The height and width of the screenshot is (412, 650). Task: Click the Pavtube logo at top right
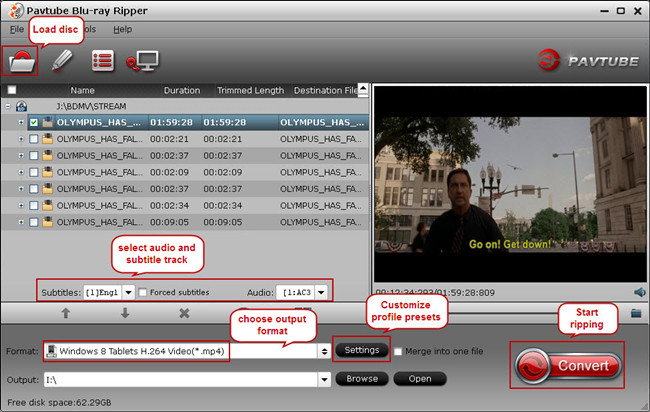pos(588,61)
